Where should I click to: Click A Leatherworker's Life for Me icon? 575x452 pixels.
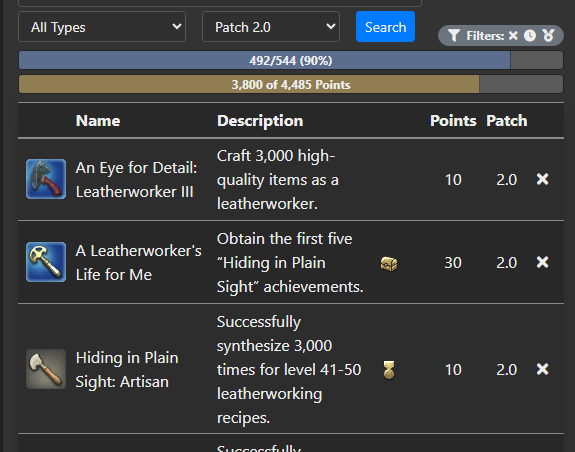(x=46, y=262)
